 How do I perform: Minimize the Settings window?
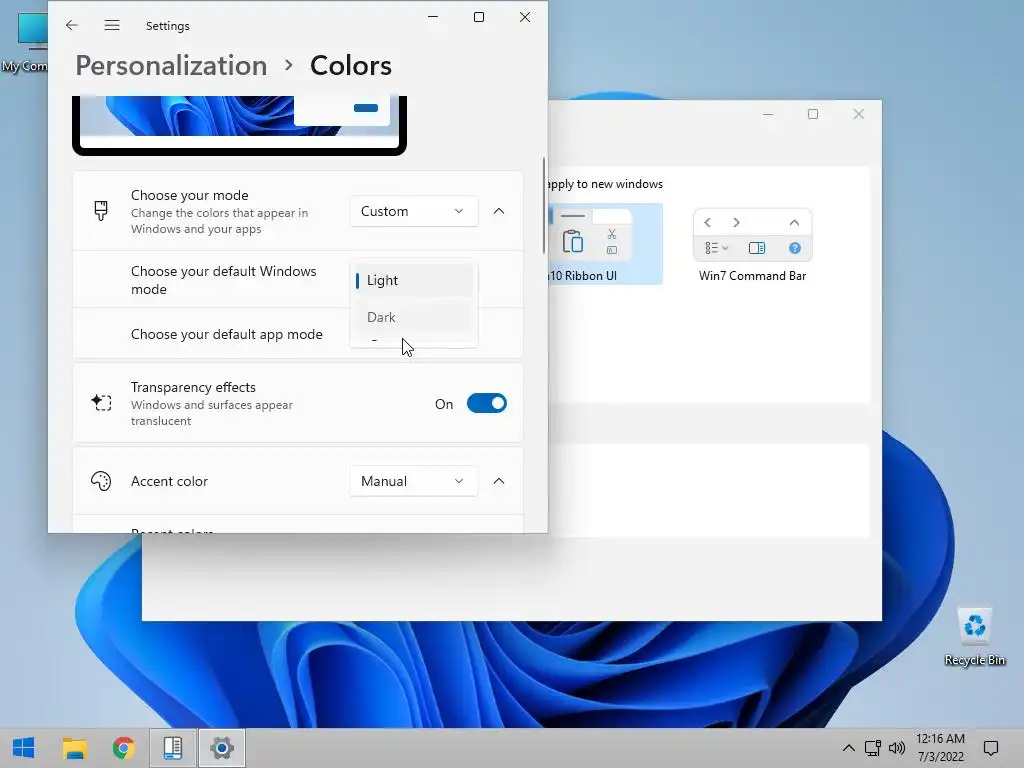[x=433, y=17]
